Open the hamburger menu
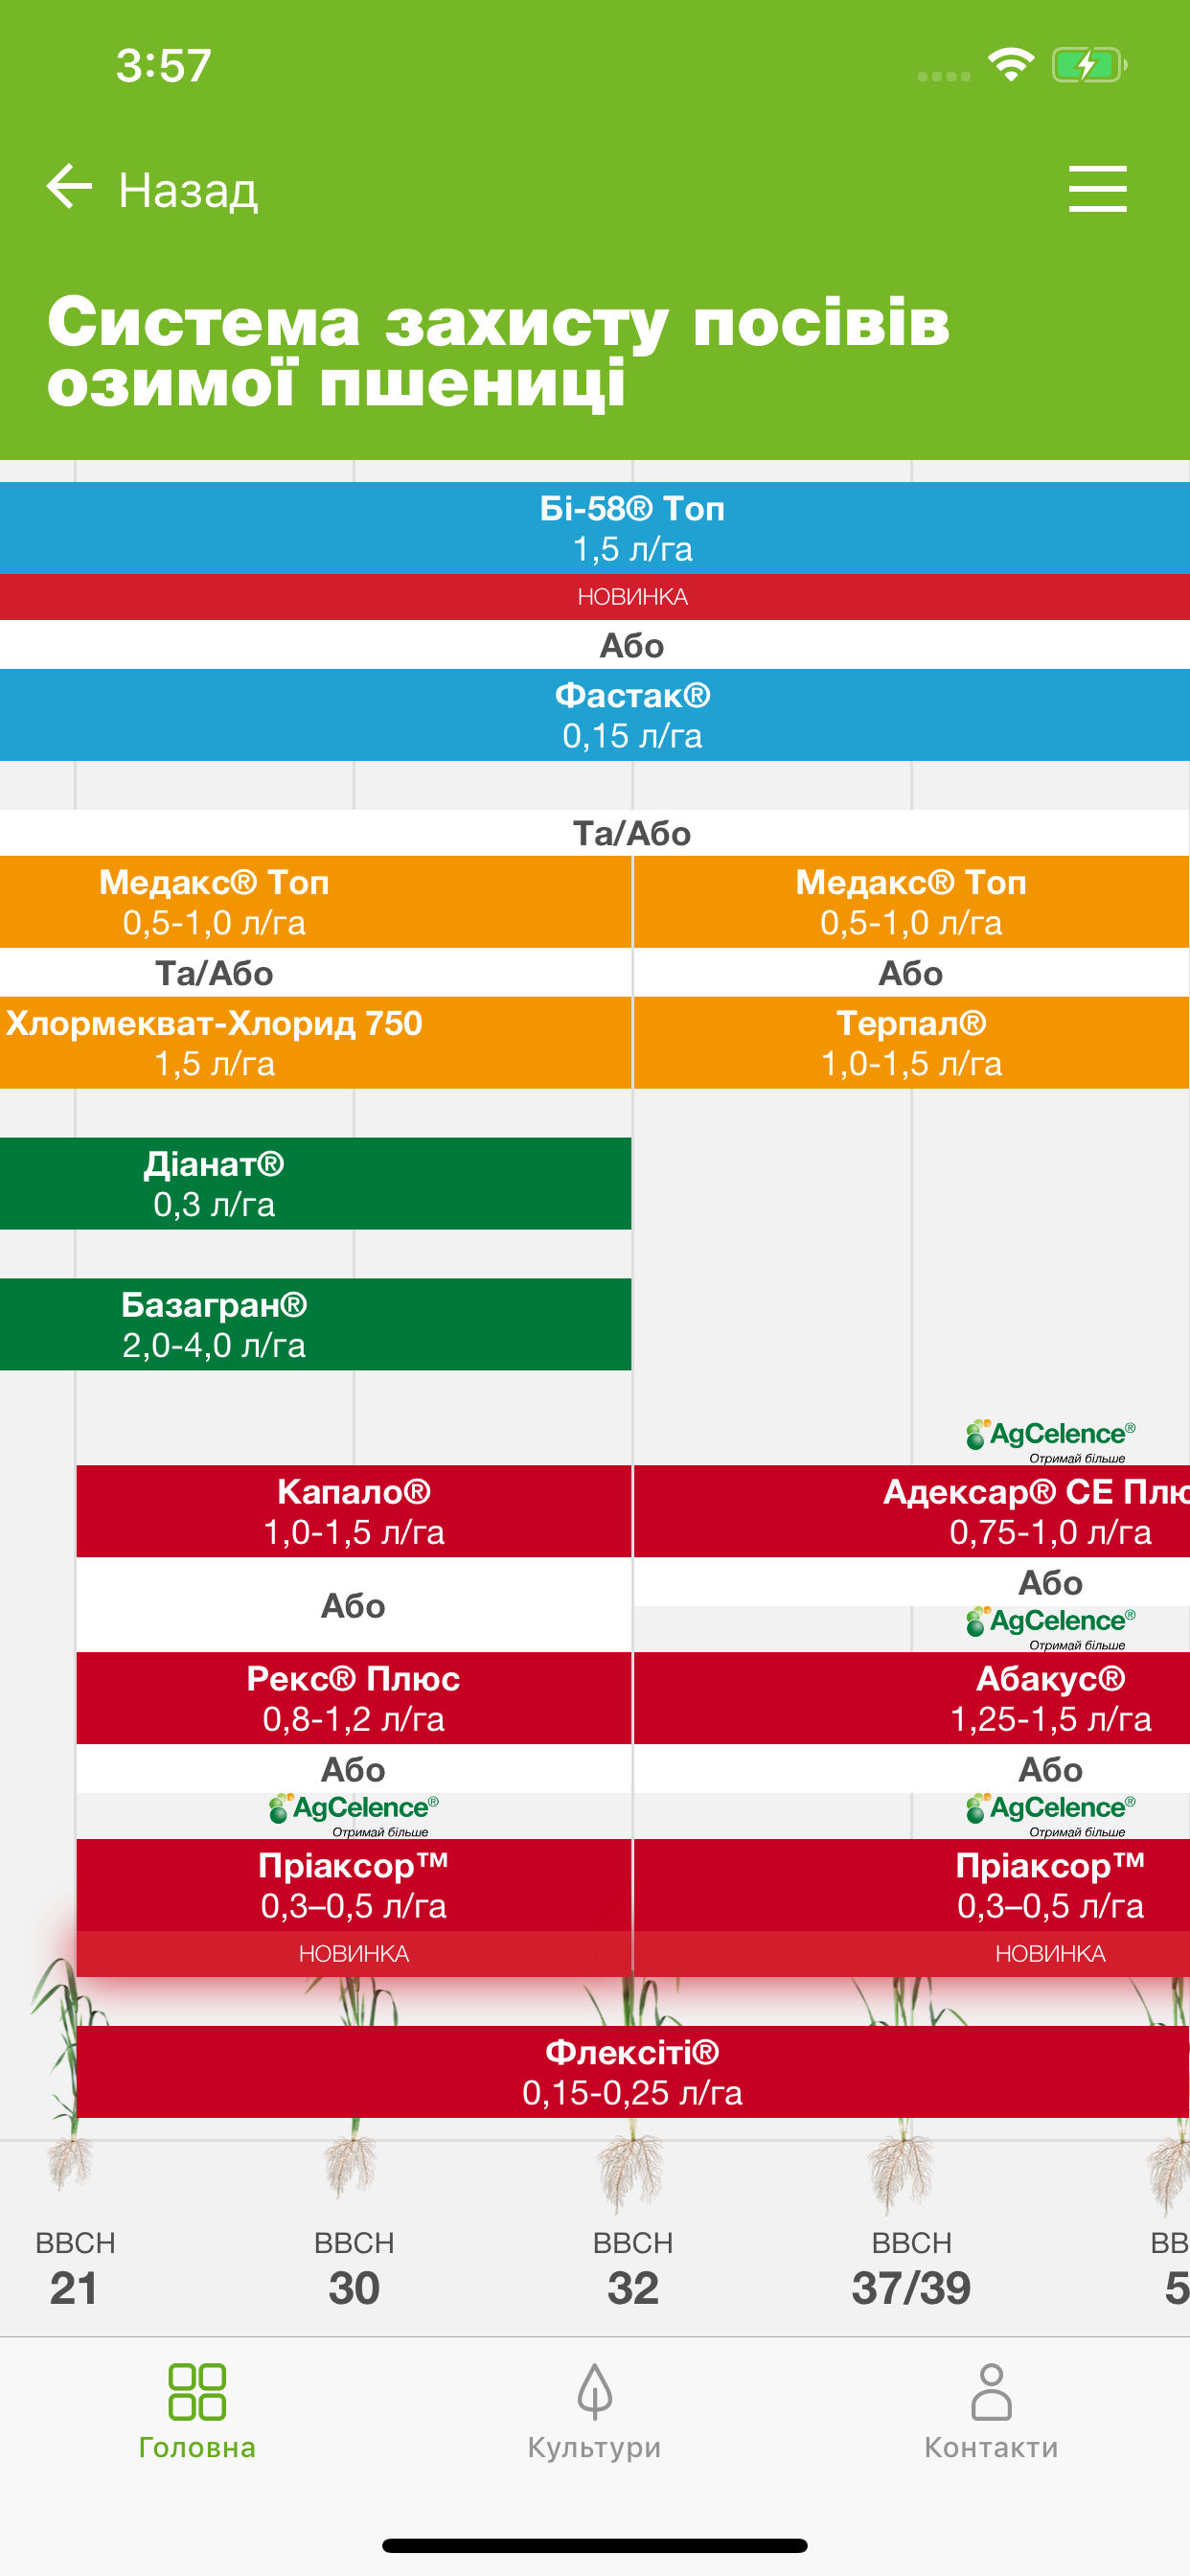This screenshot has width=1190, height=2576. tap(1097, 189)
